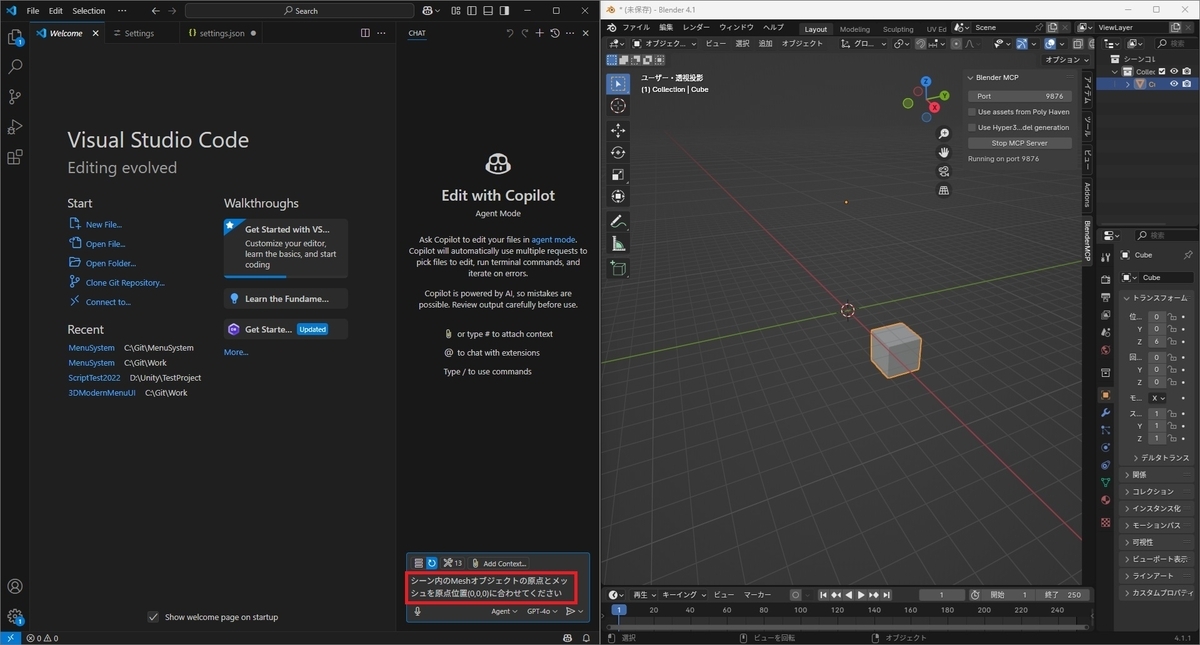This screenshot has height=645, width=1200.
Task: Click the Port field showing 9876
Action: click(x=1020, y=96)
